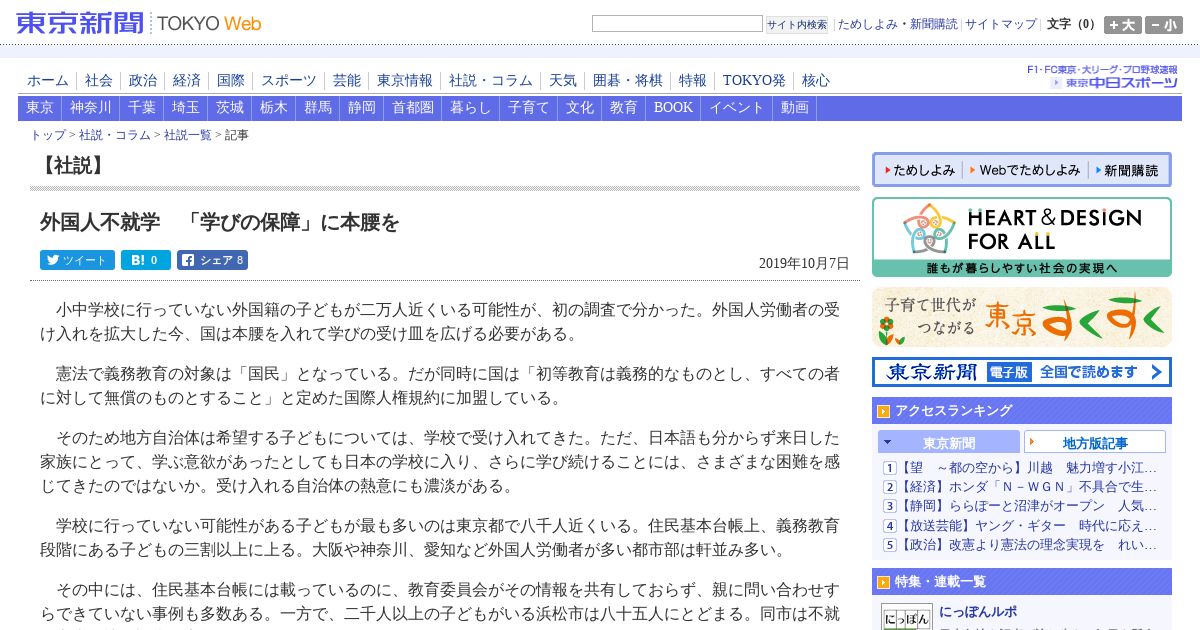Switch ranking to the 地方版記事 tab
The width and height of the screenshot is (1200, 630).
coord(1095,443)
